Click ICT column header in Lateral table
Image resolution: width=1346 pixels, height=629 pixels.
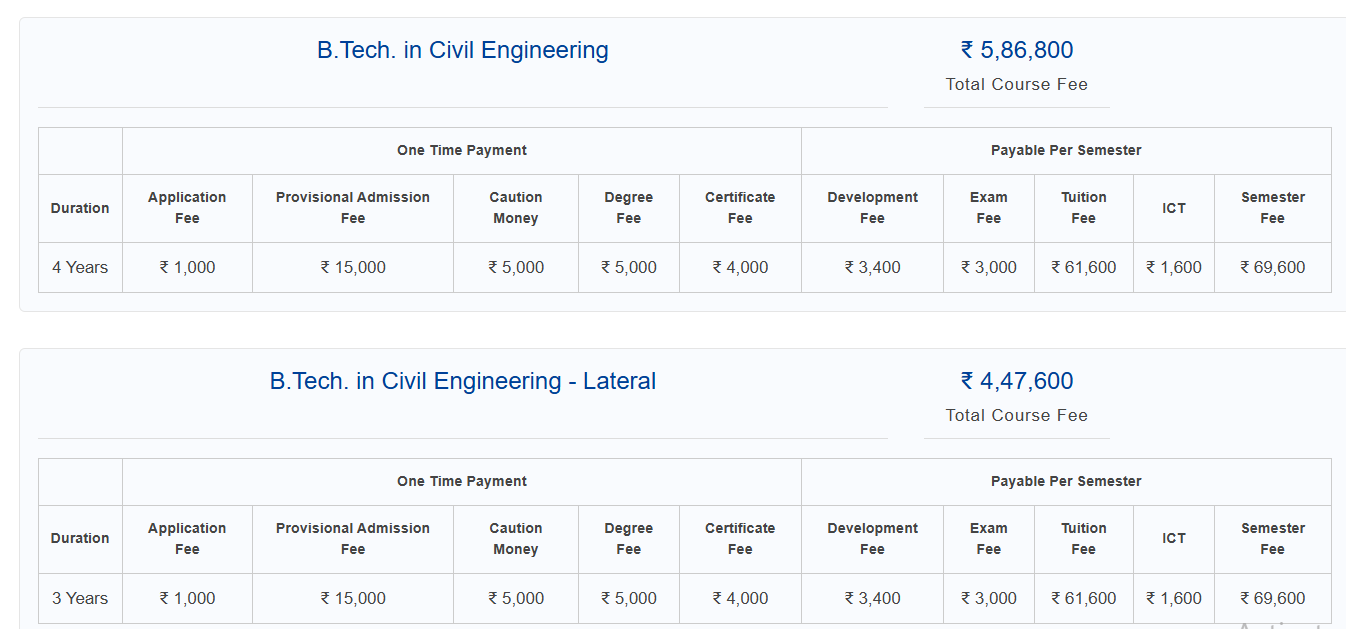(1173, 538)
